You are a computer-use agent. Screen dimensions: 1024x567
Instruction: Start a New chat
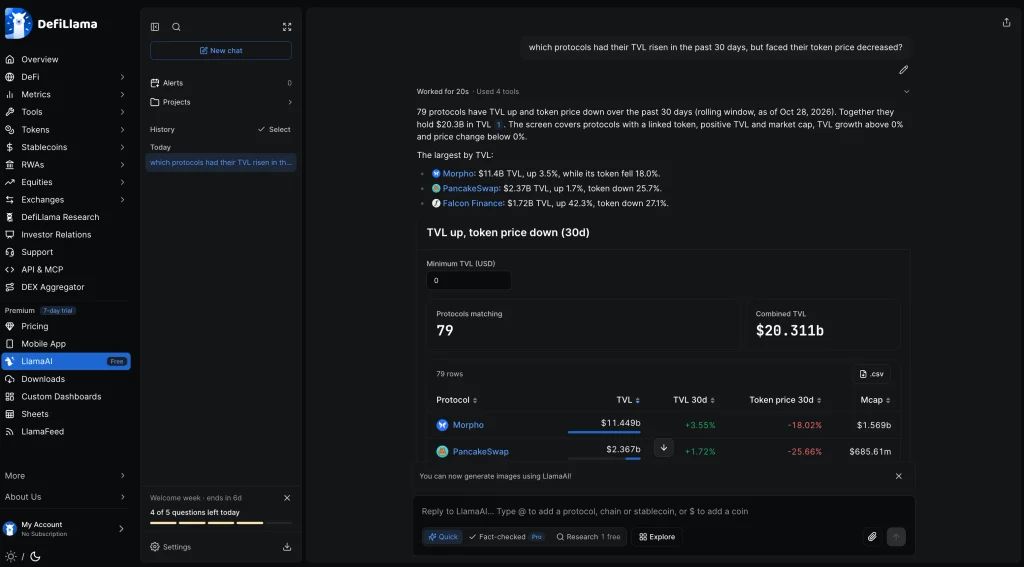click(221, 50)
